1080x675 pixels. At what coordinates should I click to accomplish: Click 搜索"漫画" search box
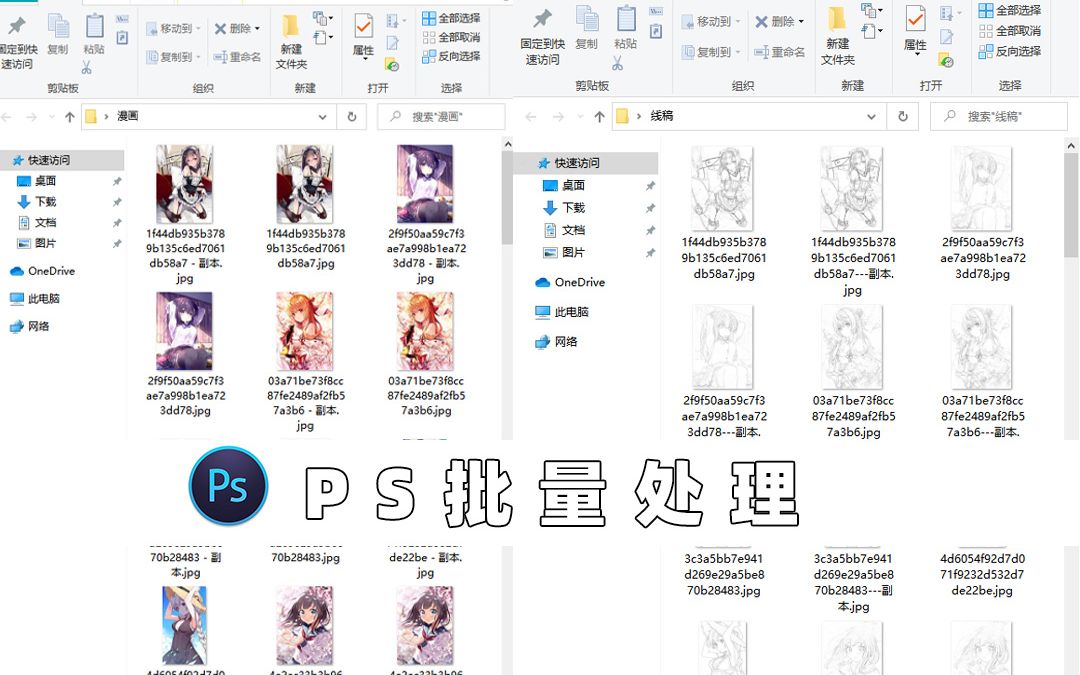[x=441, y=116]
